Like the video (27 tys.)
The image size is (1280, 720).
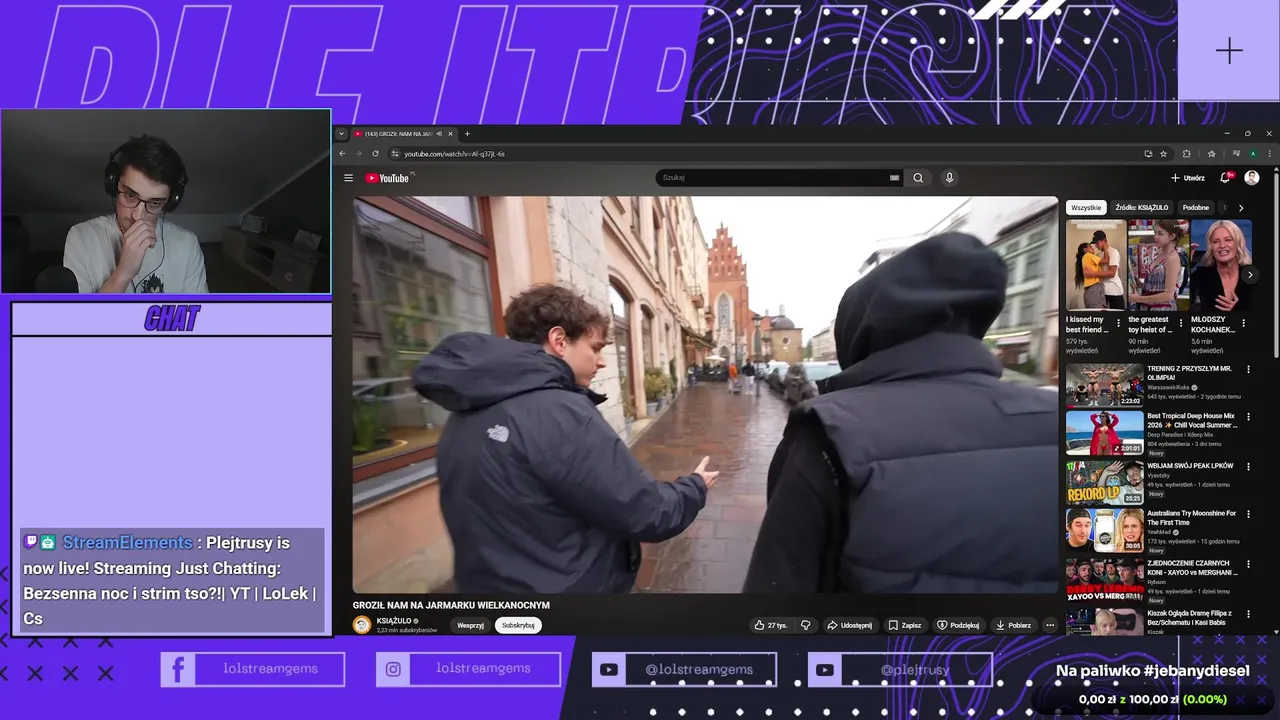tap(772, 625)
